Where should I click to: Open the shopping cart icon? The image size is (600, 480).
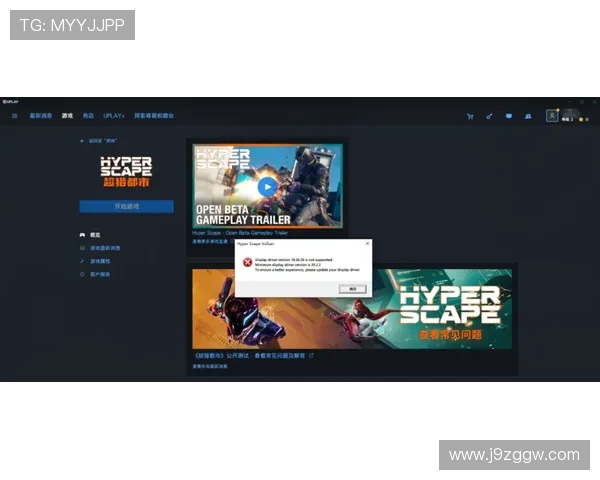(470, 116)
